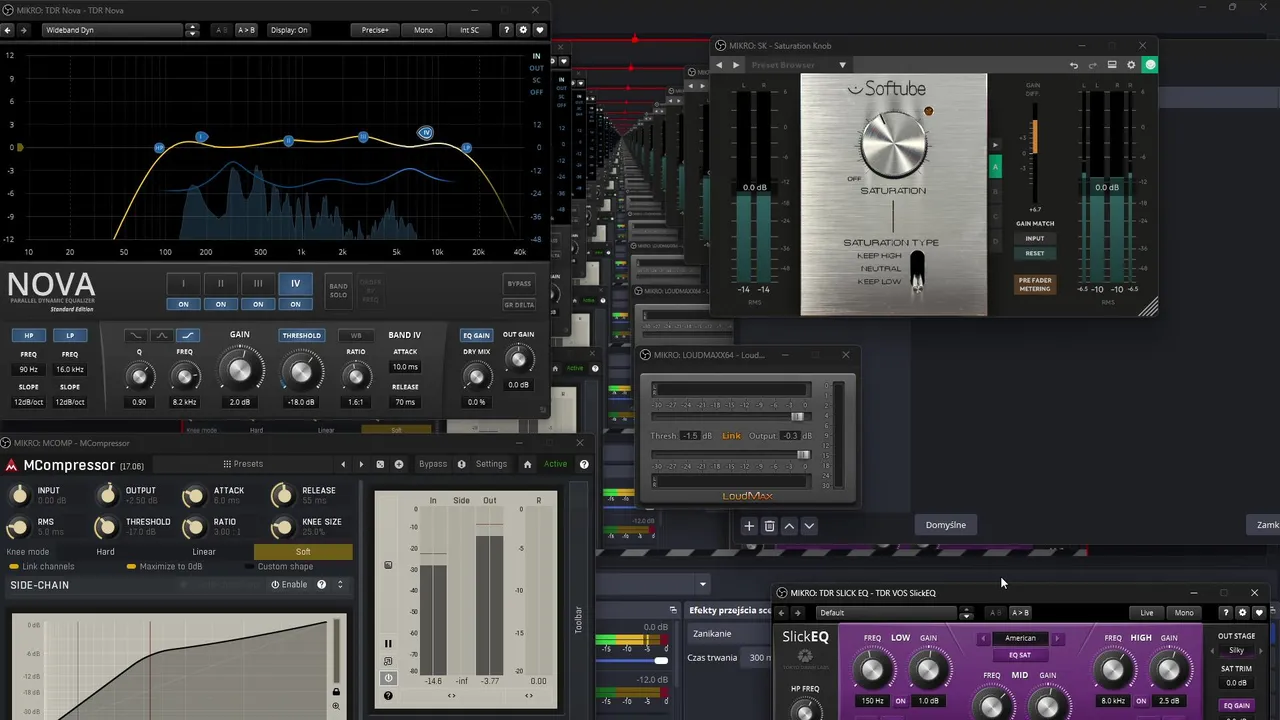Undo in Saturation Knob toolbar
Image resolution: width=1280 pixels, height=720 pixels.
tap(1074, 65)
